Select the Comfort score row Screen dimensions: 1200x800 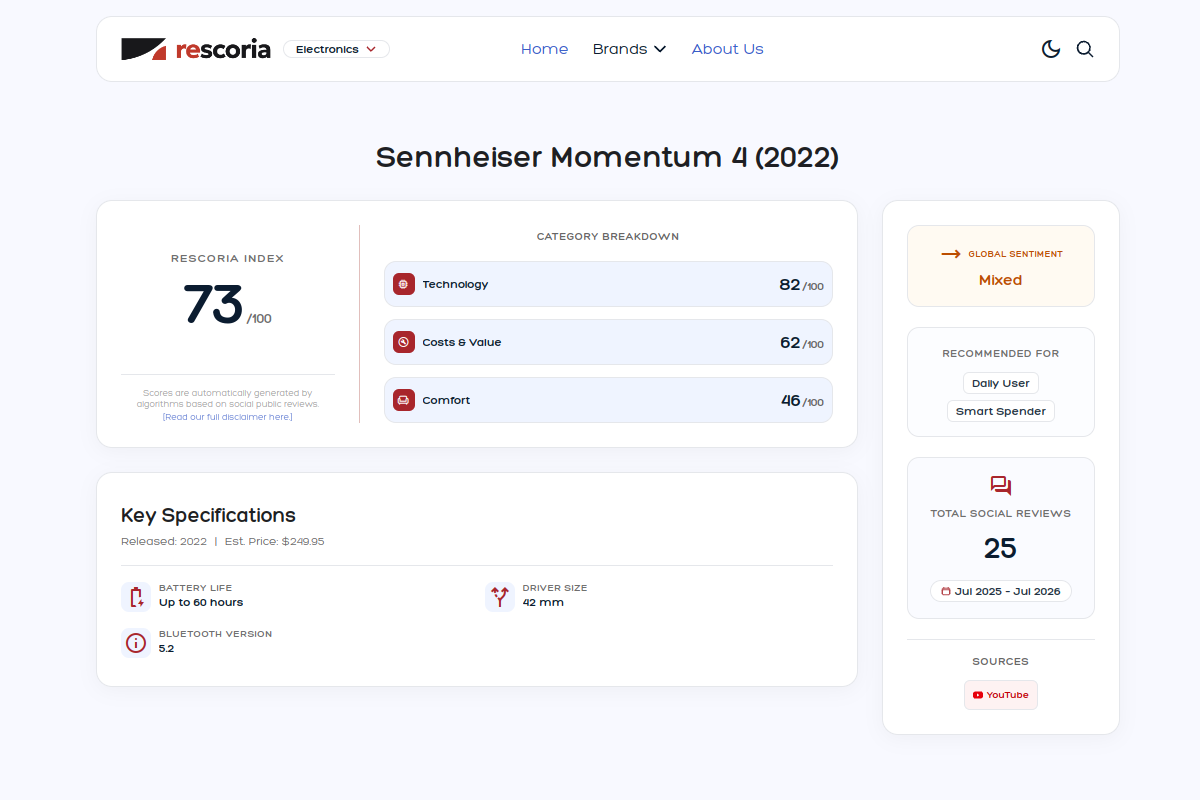[x=608, y=400]
